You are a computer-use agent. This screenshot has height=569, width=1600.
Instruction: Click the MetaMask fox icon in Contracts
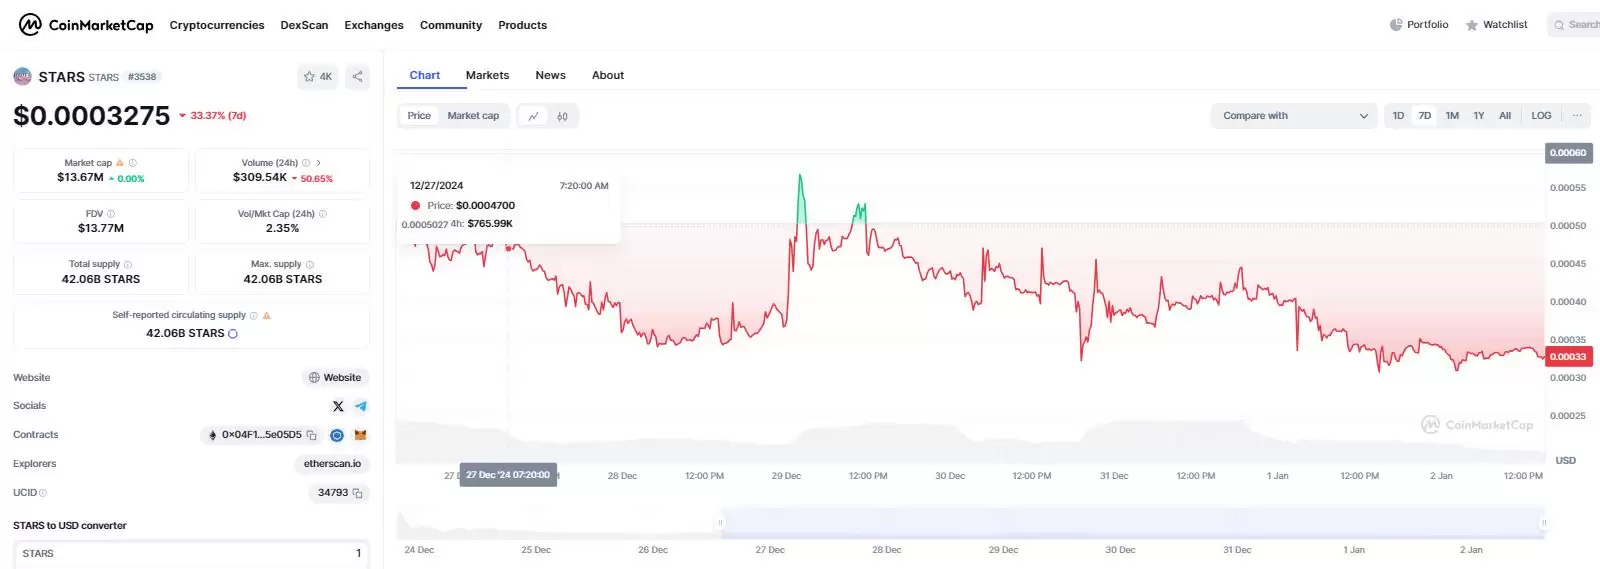point(361,435)
